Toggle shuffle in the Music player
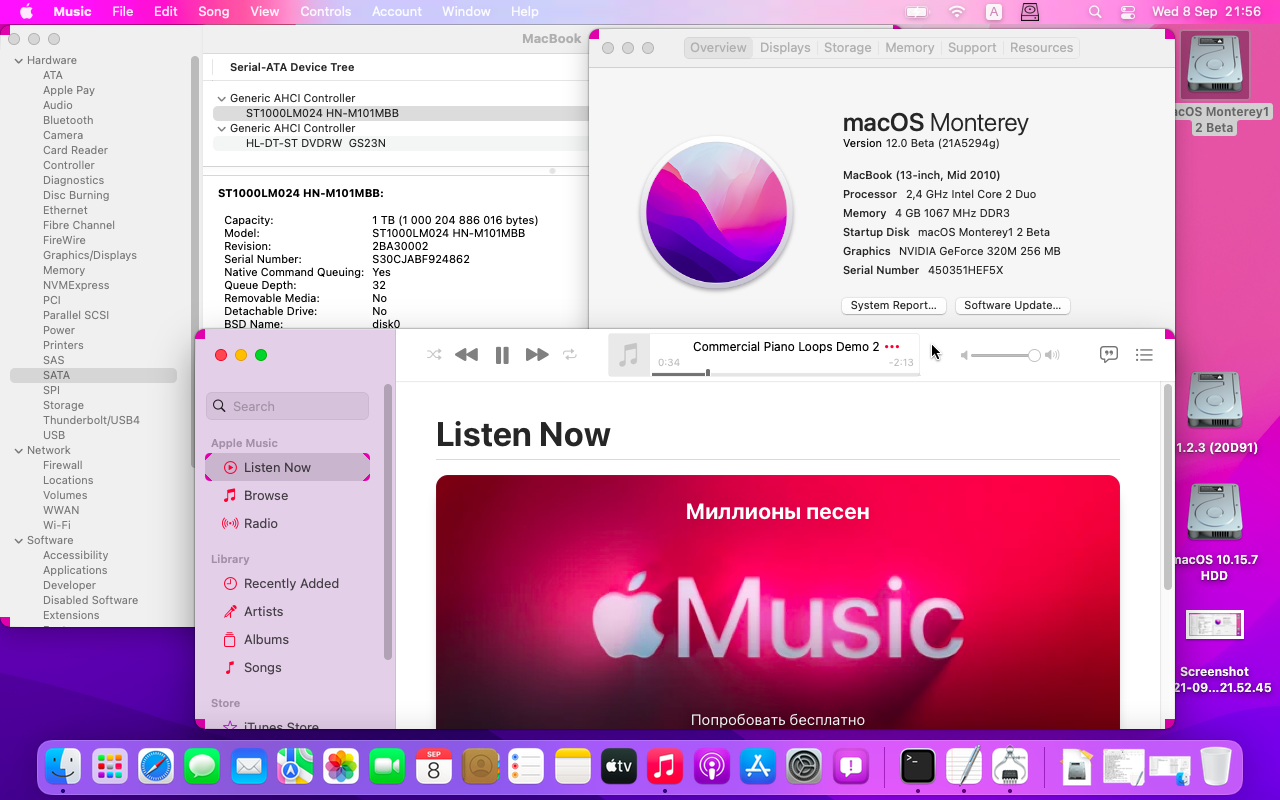The height and width of the screenshot is (800, 1280). (434, 354)
